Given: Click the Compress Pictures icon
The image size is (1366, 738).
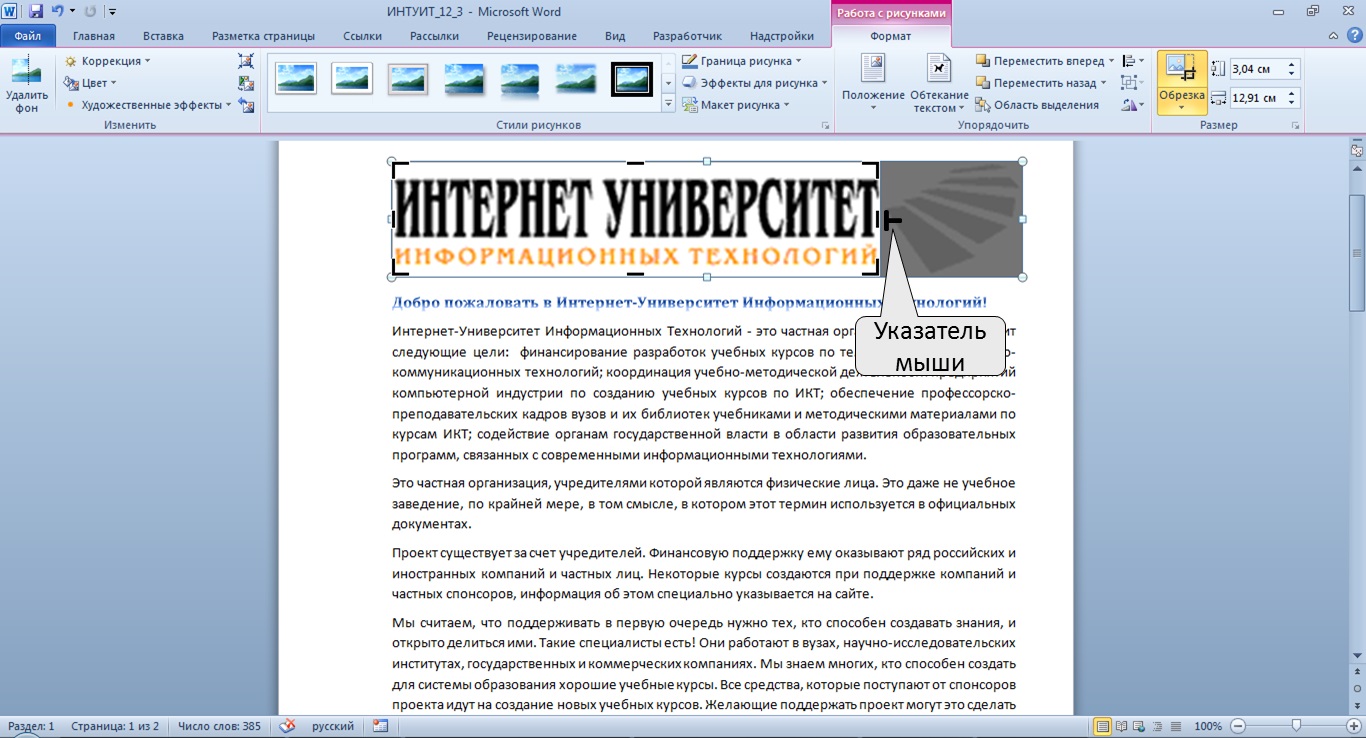Looking at the screenshot, I should click(x=247, y=61).
